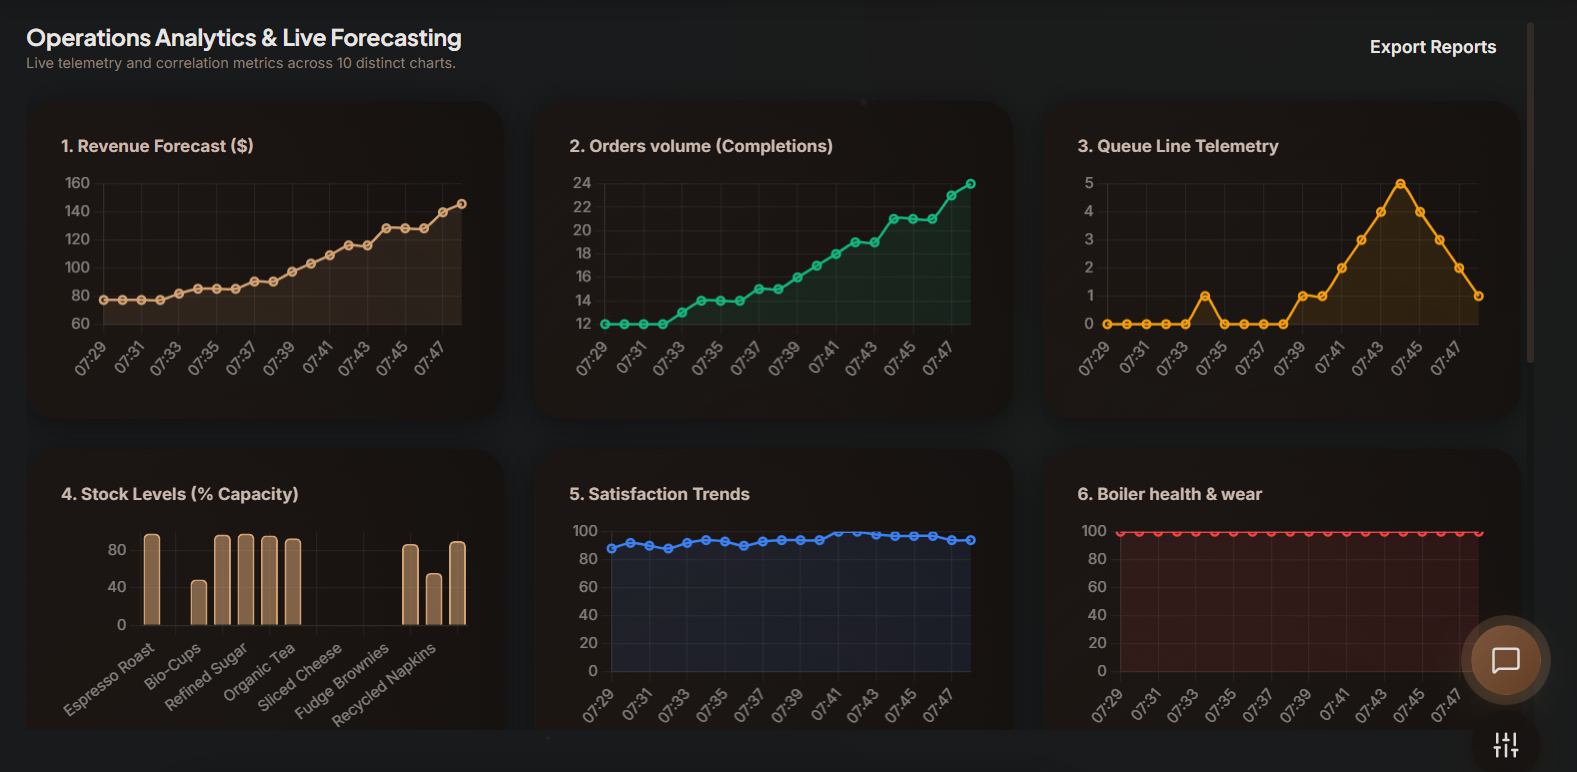Click the Orders volume final point at 24
This screenshot has width=1577, height=772.
[x=970, y=184]
